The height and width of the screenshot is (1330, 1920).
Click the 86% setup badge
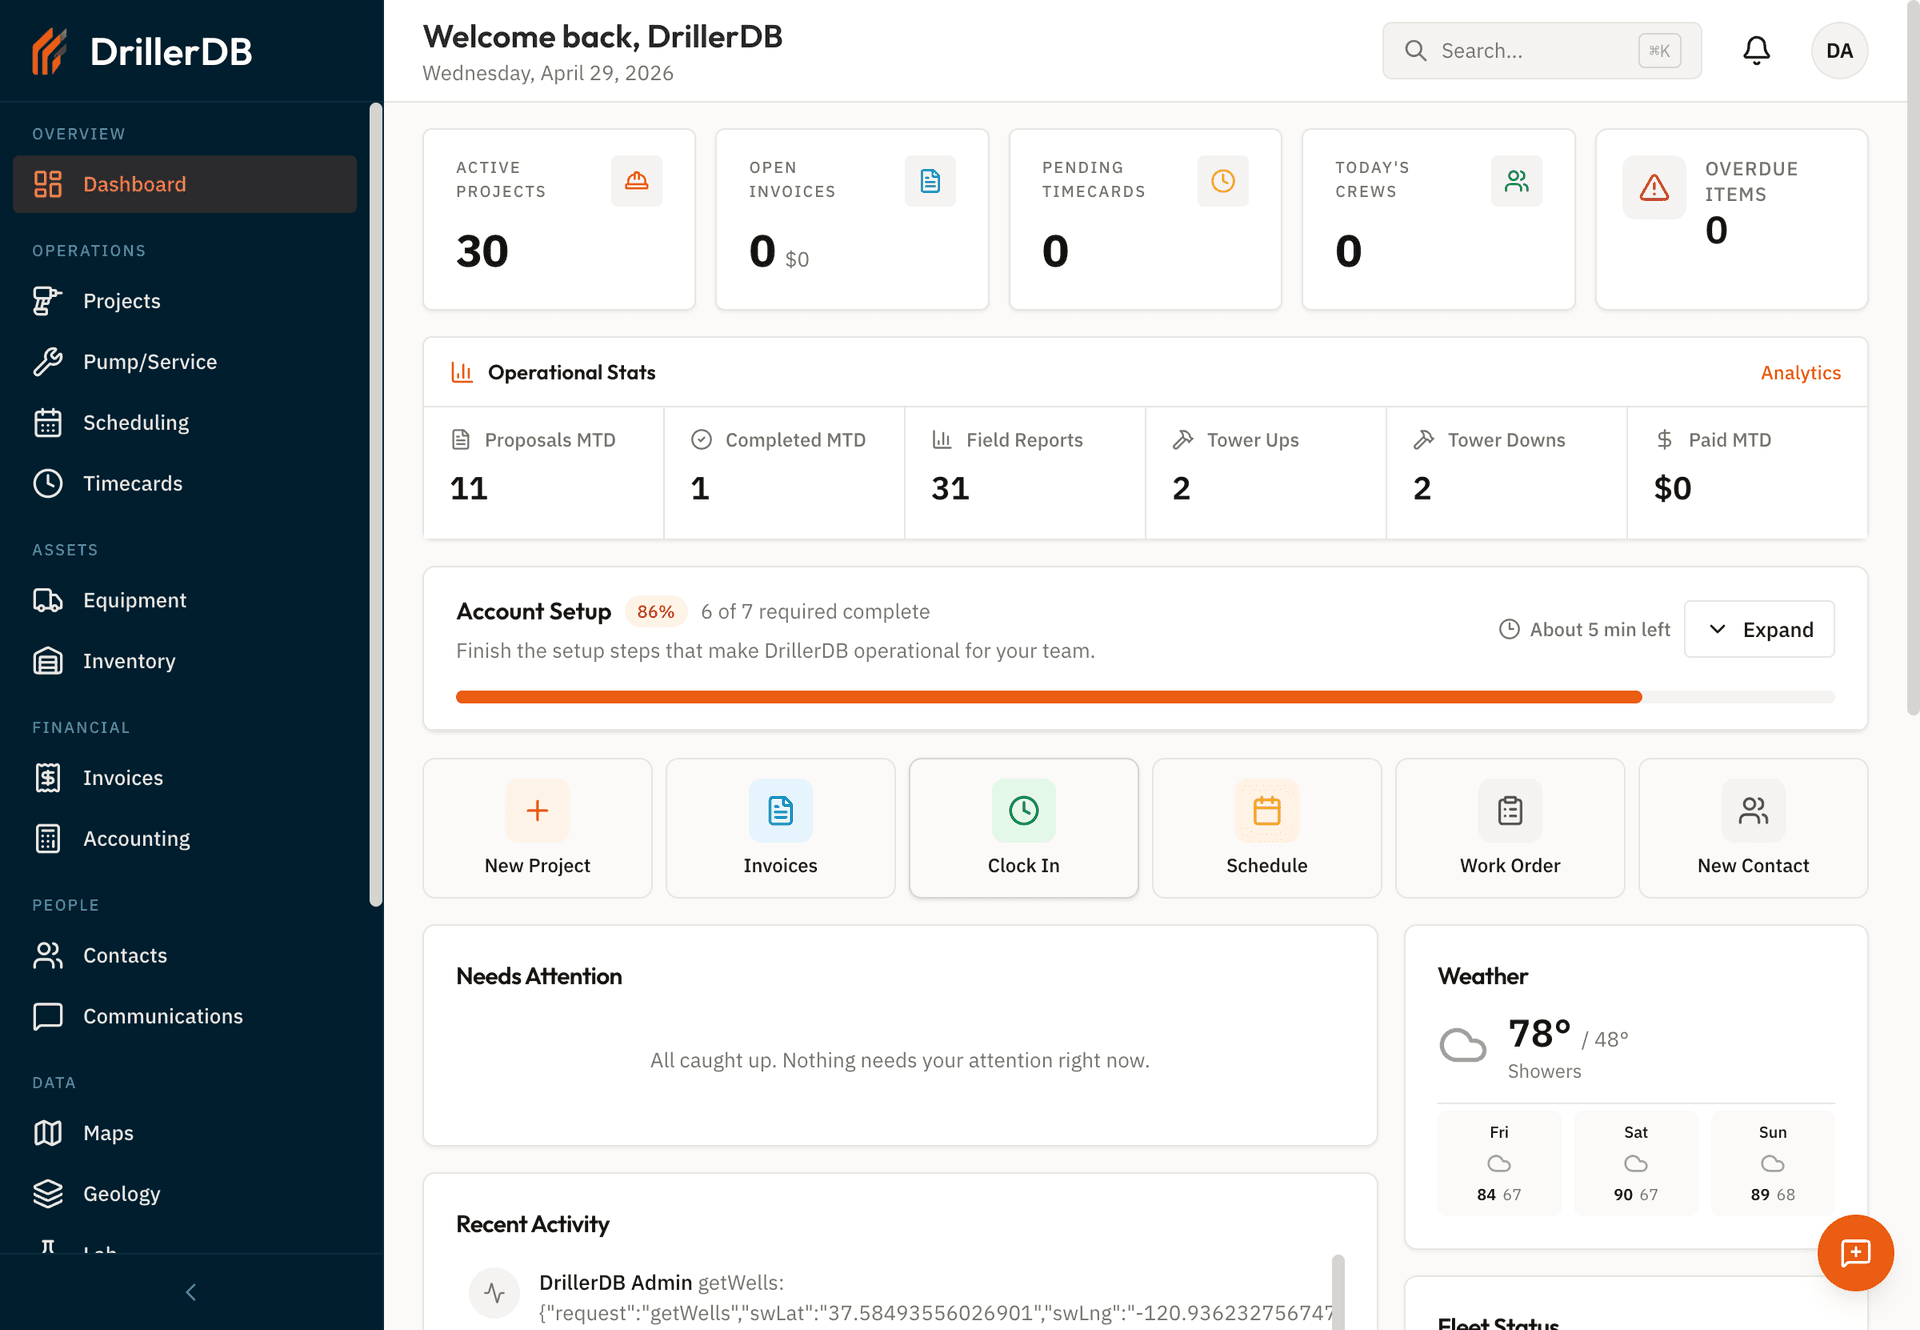point(655,612)
